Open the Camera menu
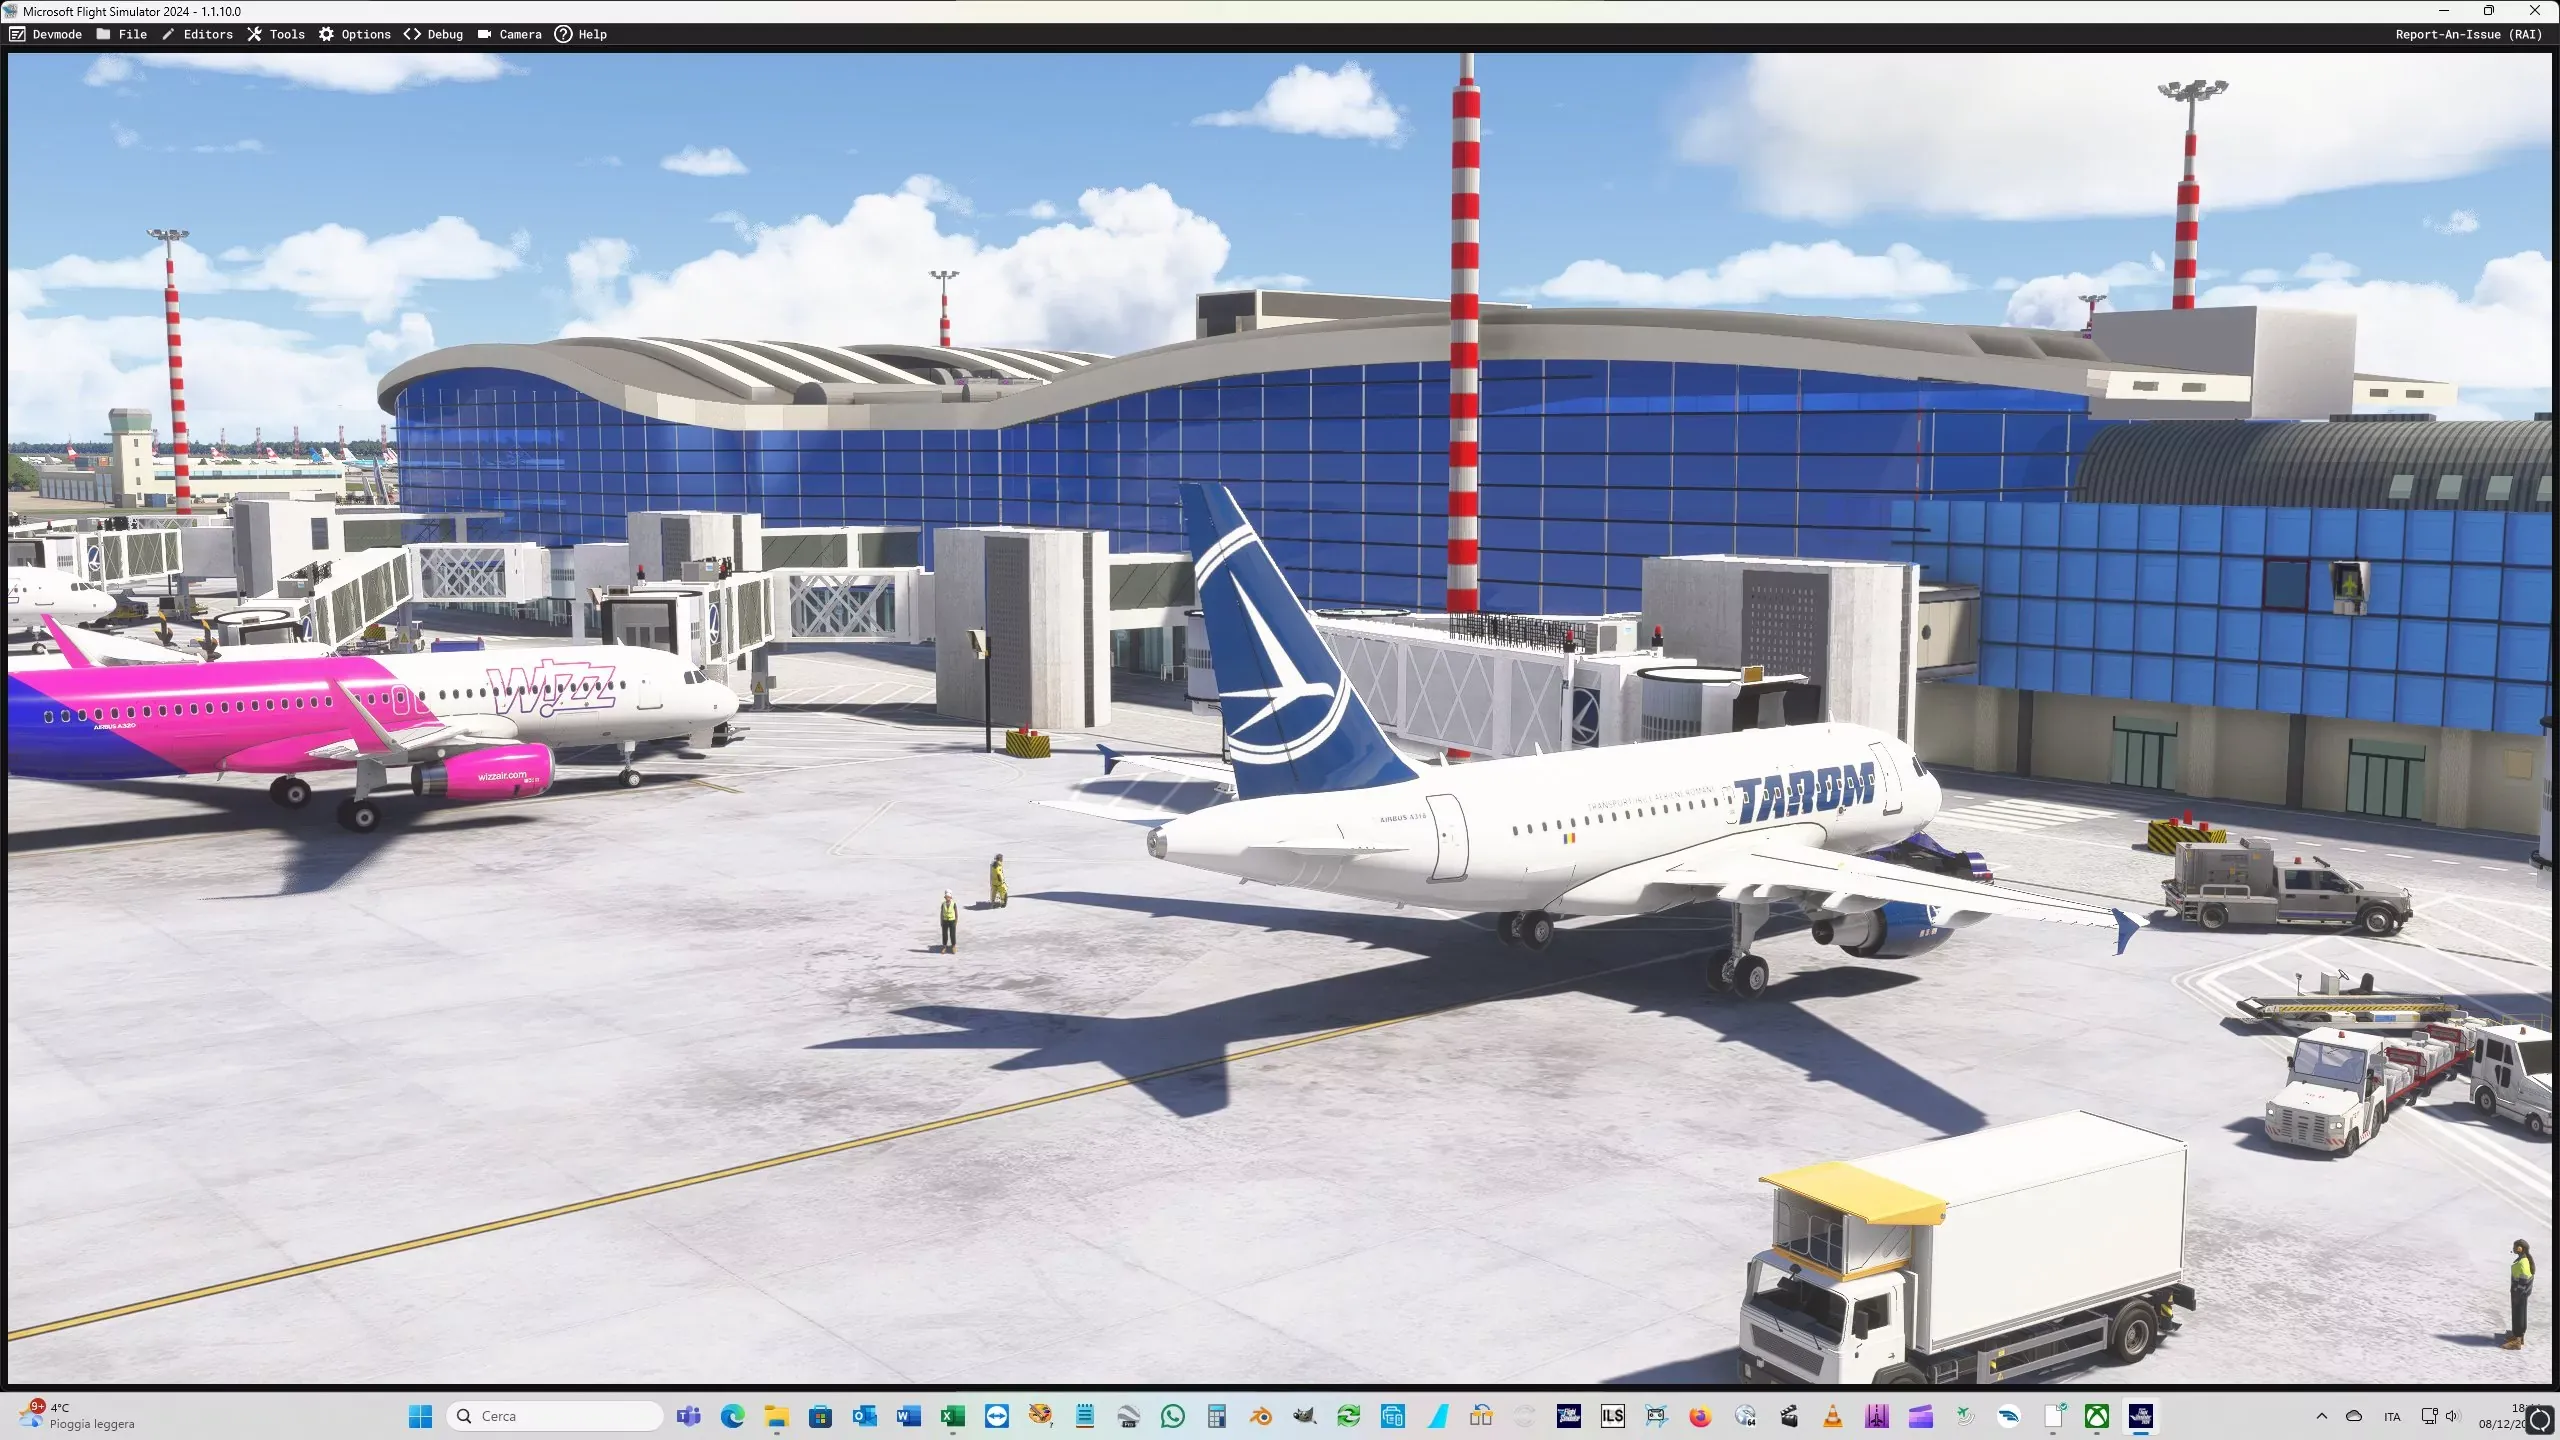The width and height of the screenshot is (2560, 1440). (x=510, y=34)
